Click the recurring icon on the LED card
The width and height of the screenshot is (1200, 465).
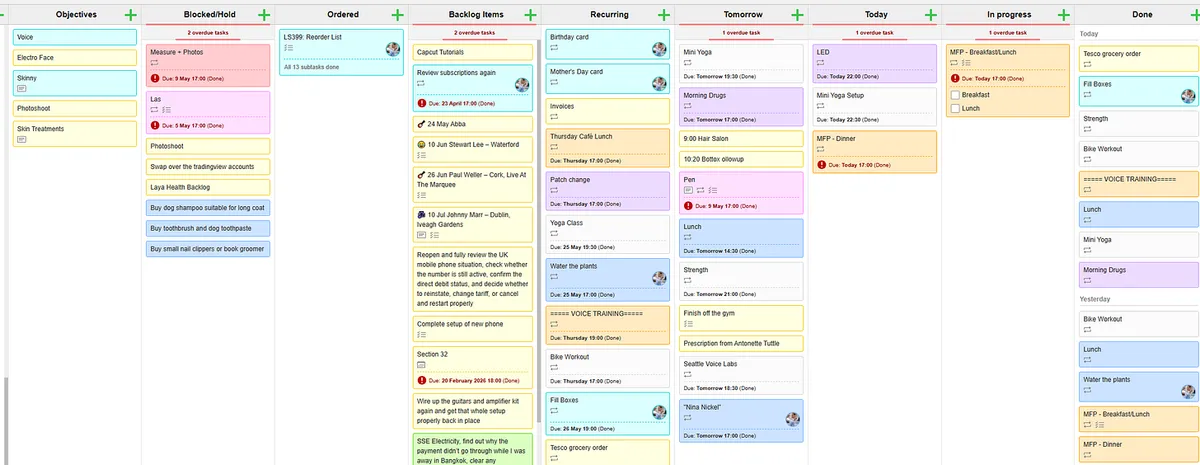click(x=822, y=62)
